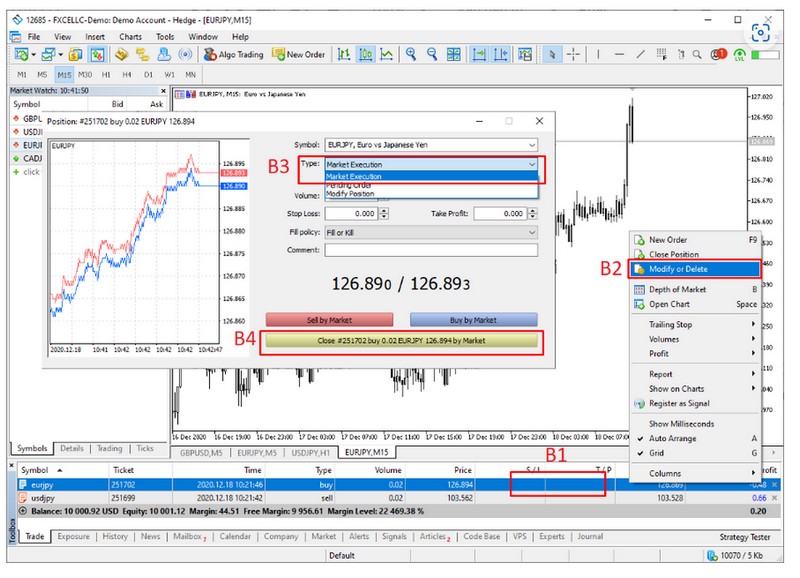Select the M1 timeframe

21,74
